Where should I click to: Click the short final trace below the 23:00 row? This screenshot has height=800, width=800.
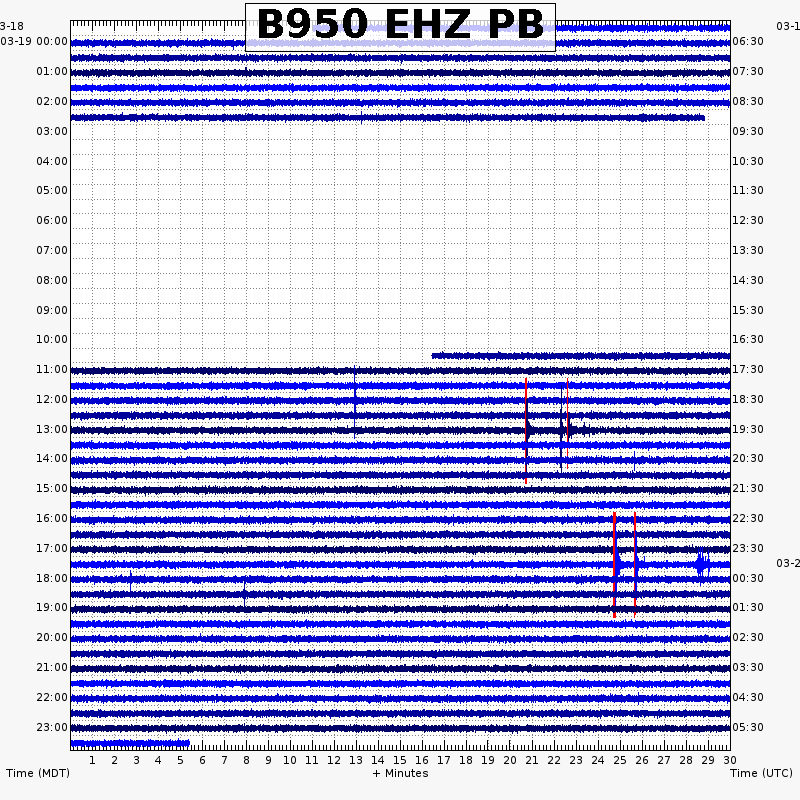point(130,743)
